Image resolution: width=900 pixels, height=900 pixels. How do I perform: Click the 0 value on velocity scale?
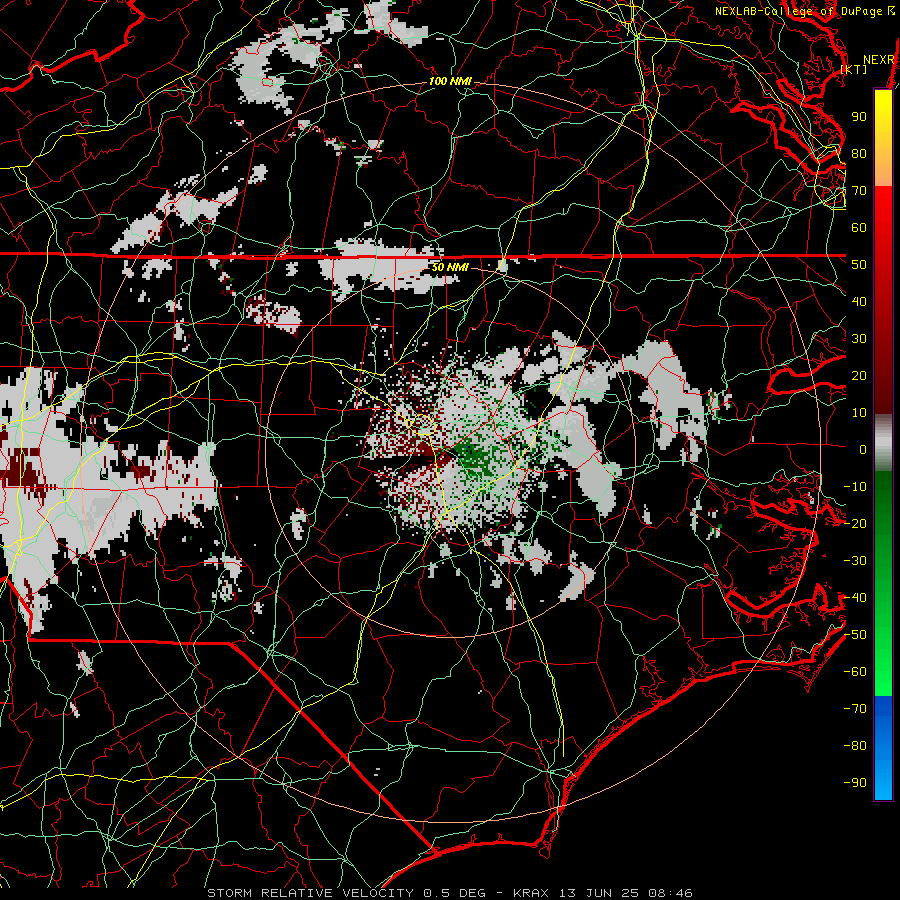863,449
